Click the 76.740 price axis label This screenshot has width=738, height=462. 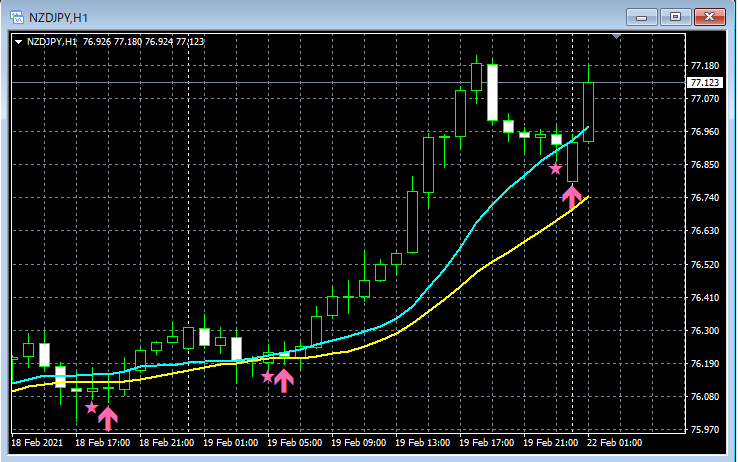pyautogui.click(x=705, y=198)
